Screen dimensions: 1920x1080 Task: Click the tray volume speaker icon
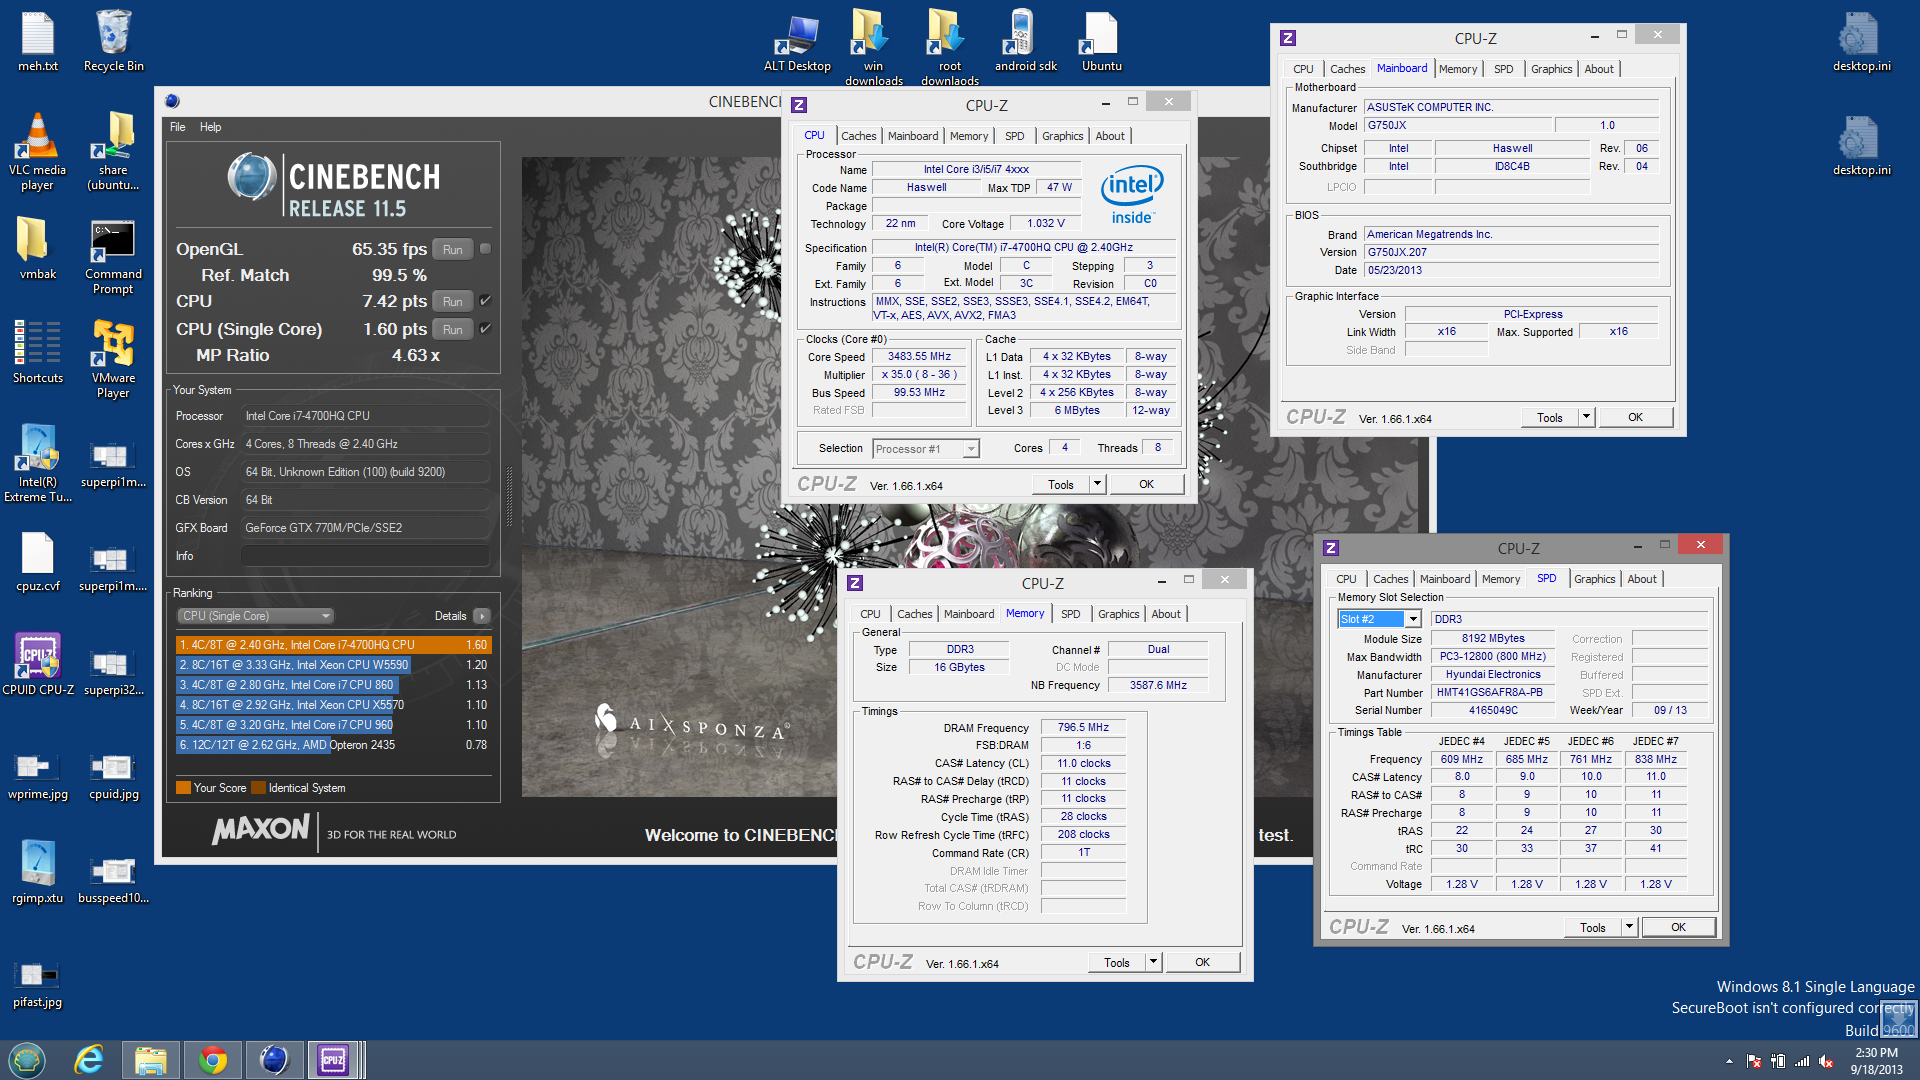[1826, 1061]
